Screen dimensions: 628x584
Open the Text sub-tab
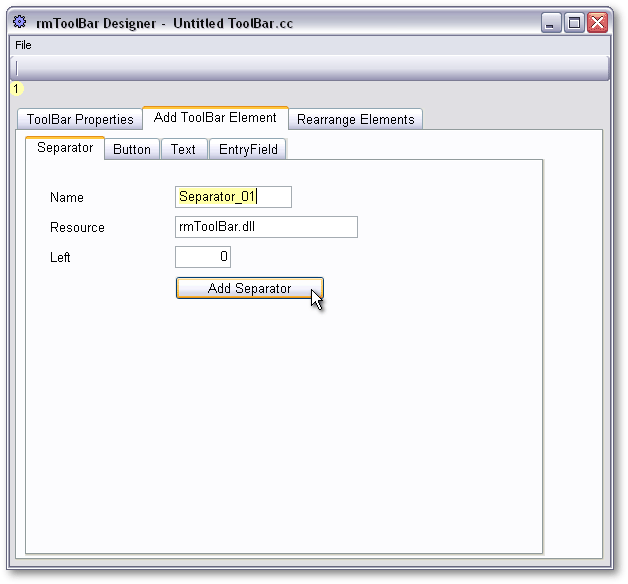pyautogui.click(x=183, y=149)
